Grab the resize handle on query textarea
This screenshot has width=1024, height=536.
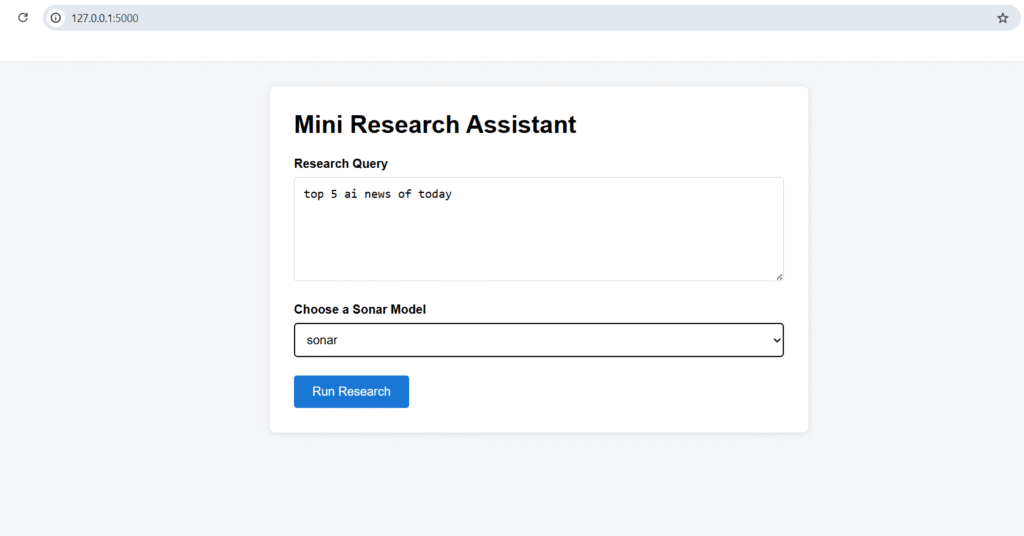778,276
